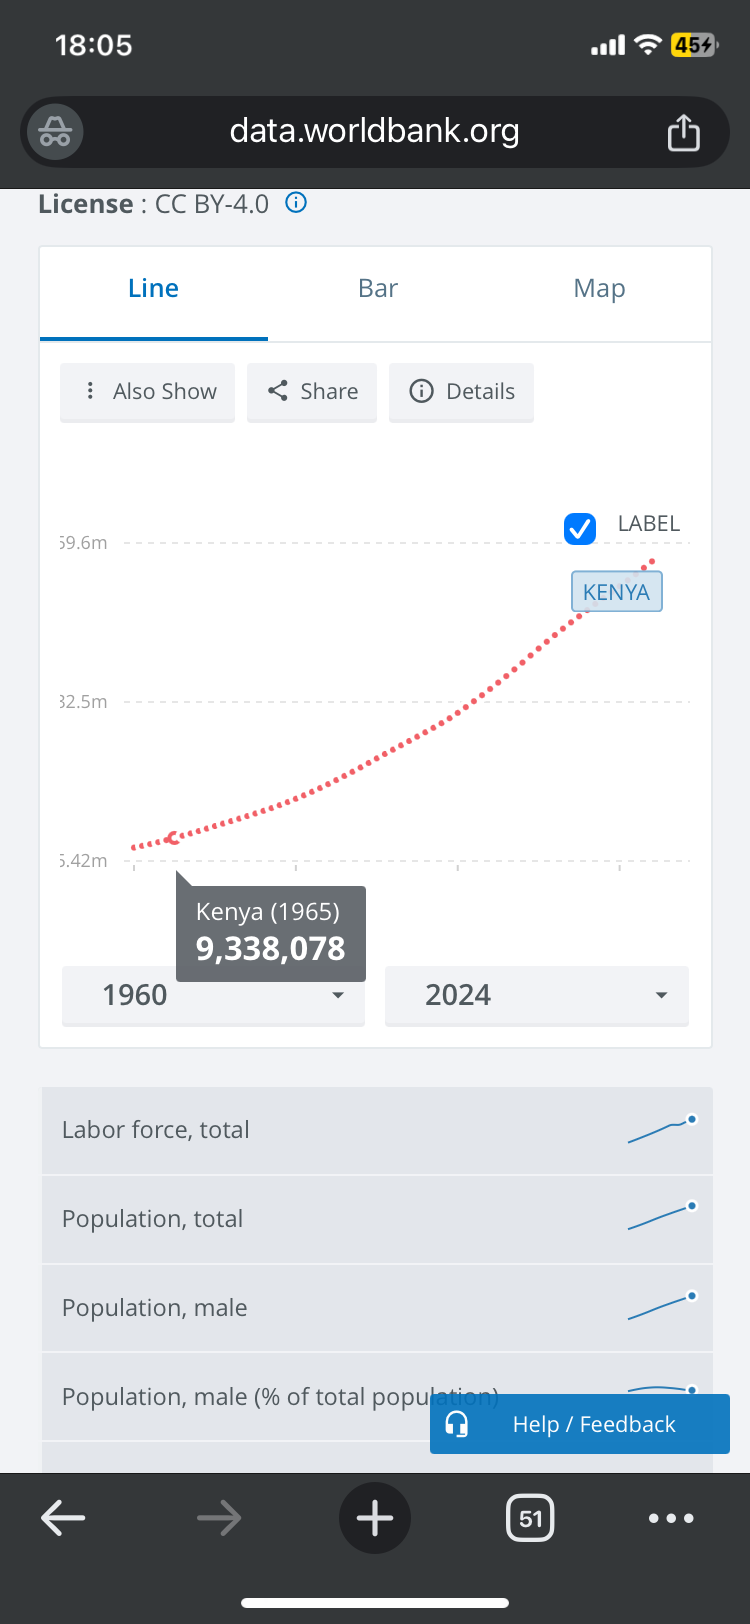
Task: Tap the data.worldbank.org address field
Action: (x=375, y=132)
